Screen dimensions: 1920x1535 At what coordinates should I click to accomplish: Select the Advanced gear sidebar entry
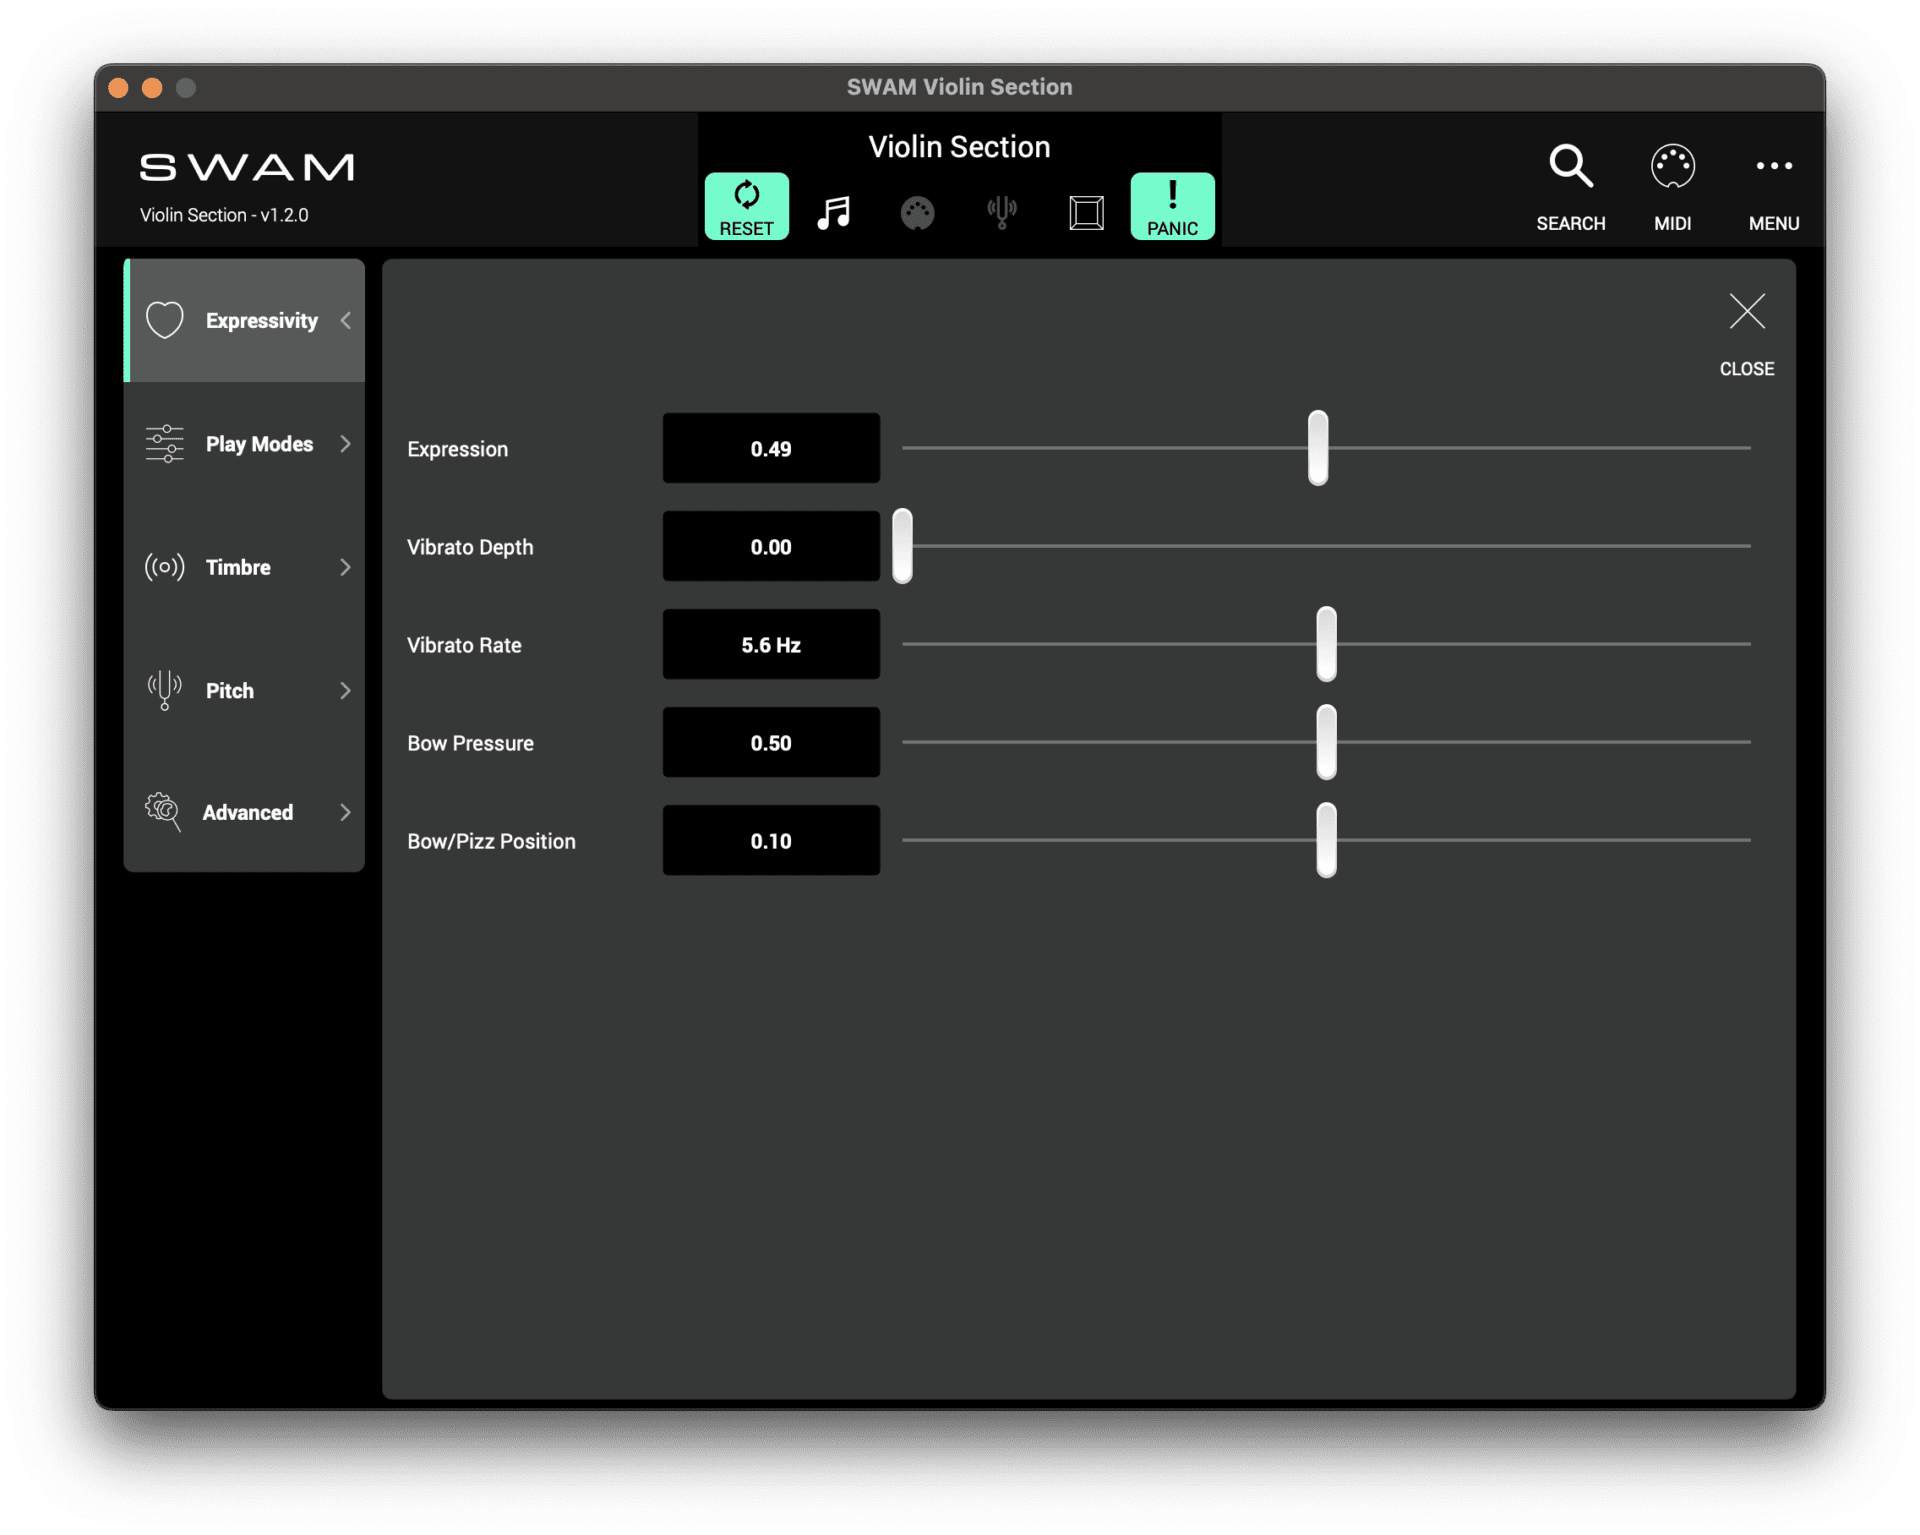pos(163,812)
